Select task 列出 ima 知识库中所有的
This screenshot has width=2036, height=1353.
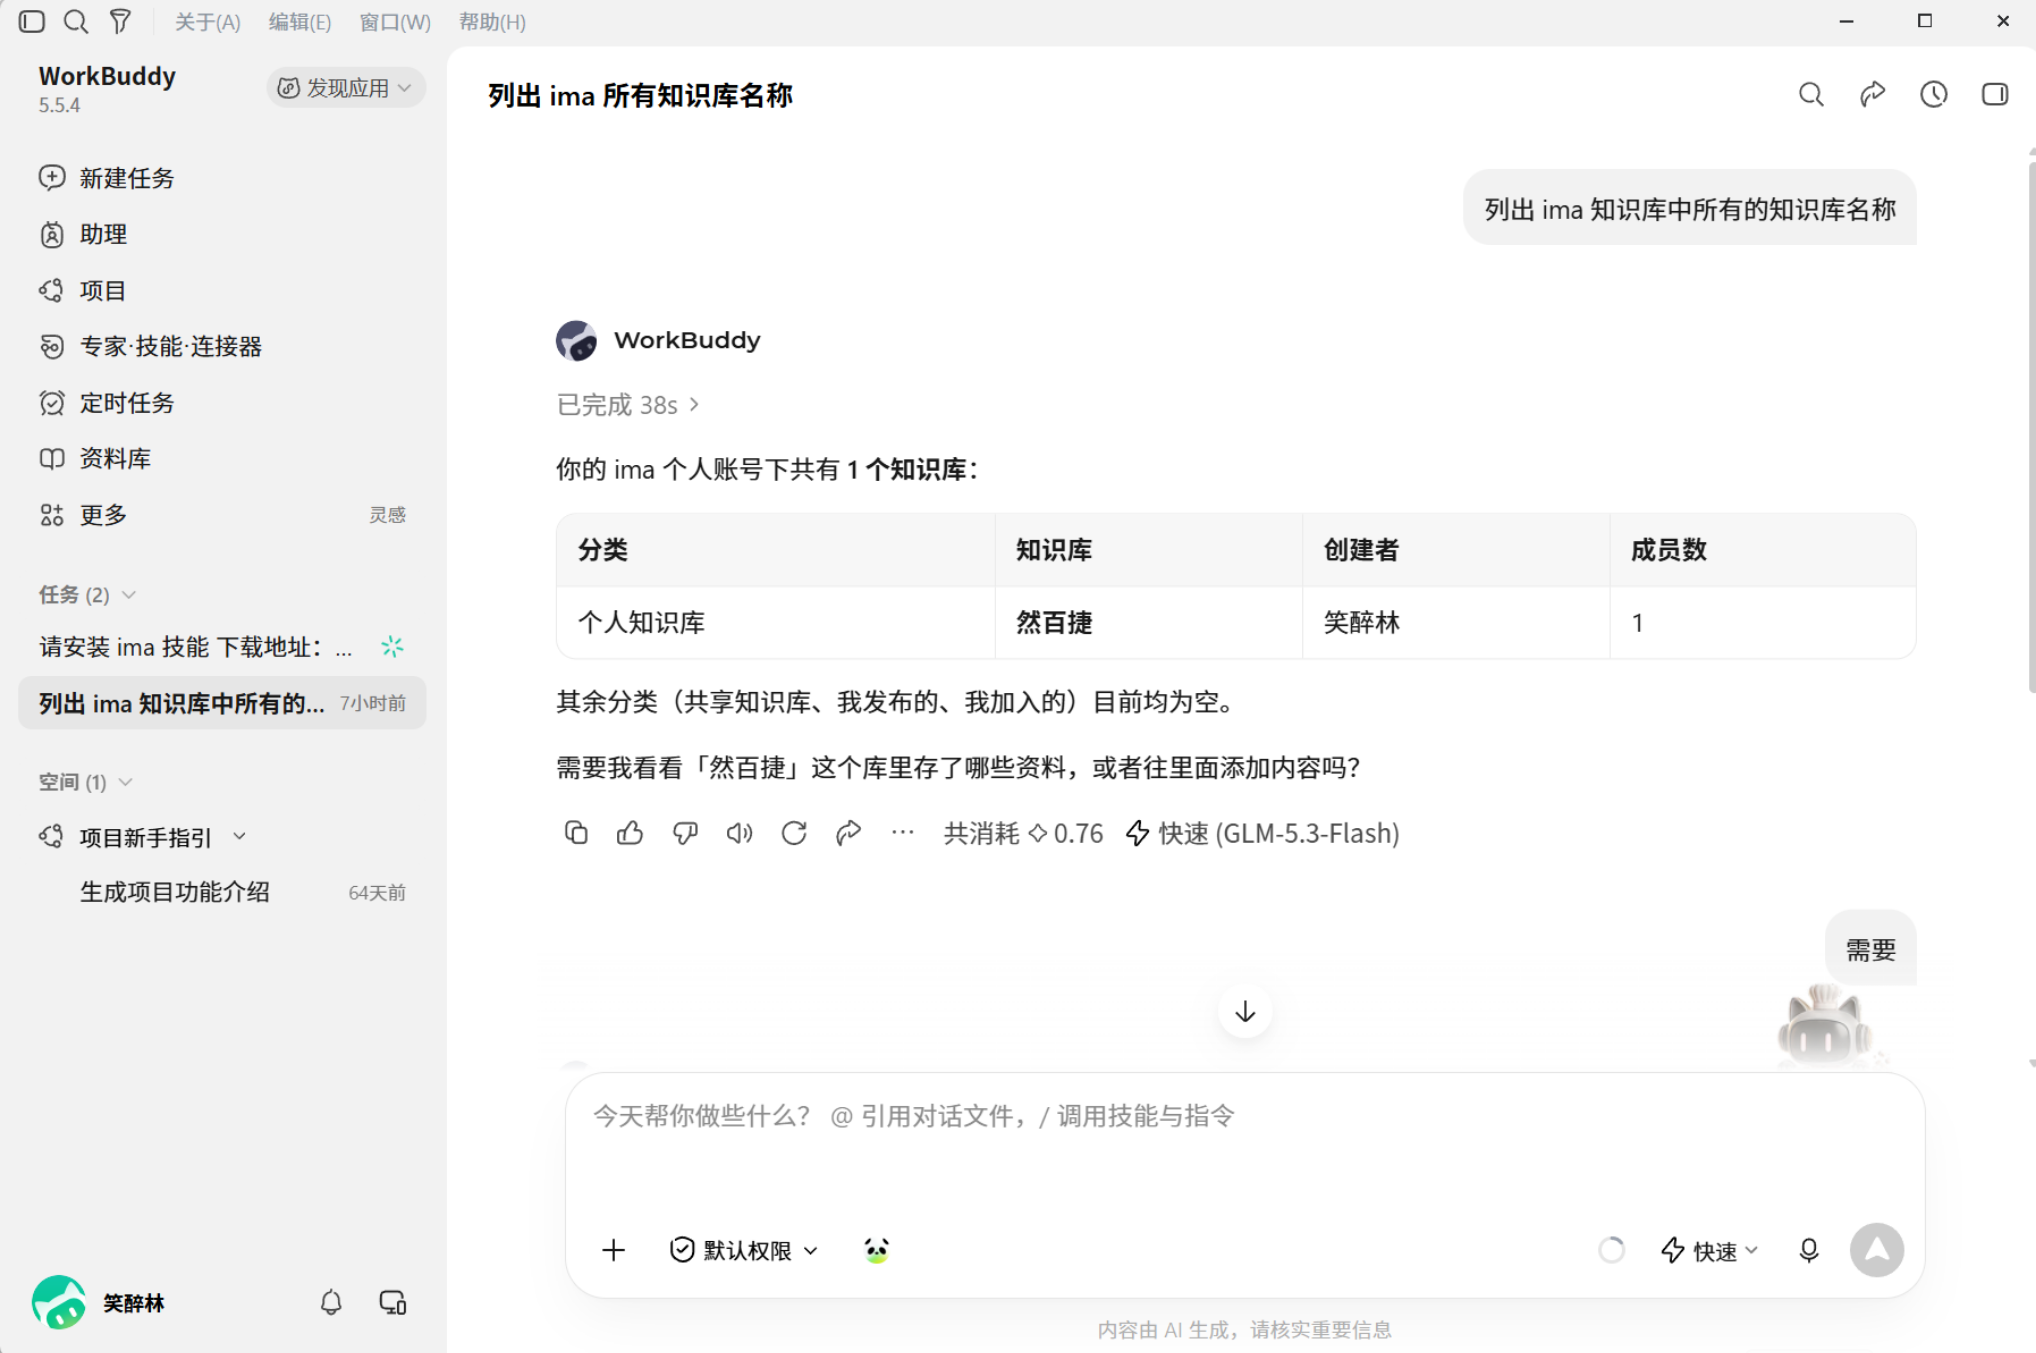tap(222, 703)
